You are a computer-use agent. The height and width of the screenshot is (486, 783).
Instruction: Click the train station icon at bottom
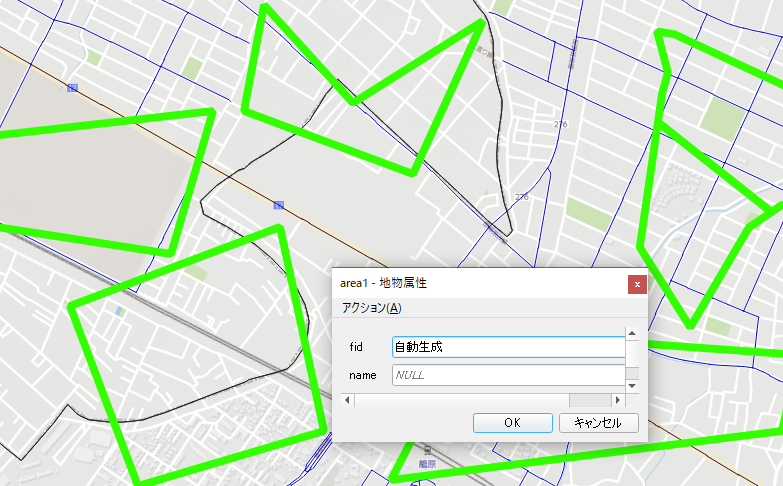(427, 450)
